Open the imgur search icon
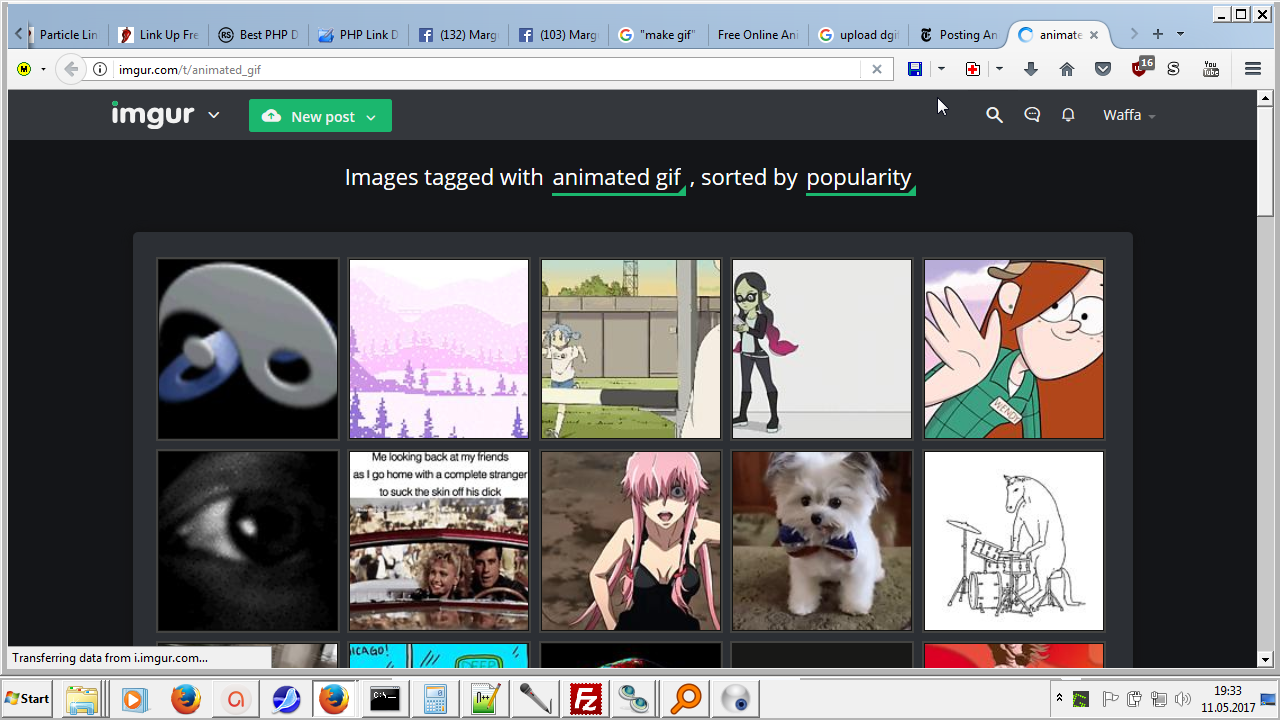 pyautogui.click(x=994, y=115)
